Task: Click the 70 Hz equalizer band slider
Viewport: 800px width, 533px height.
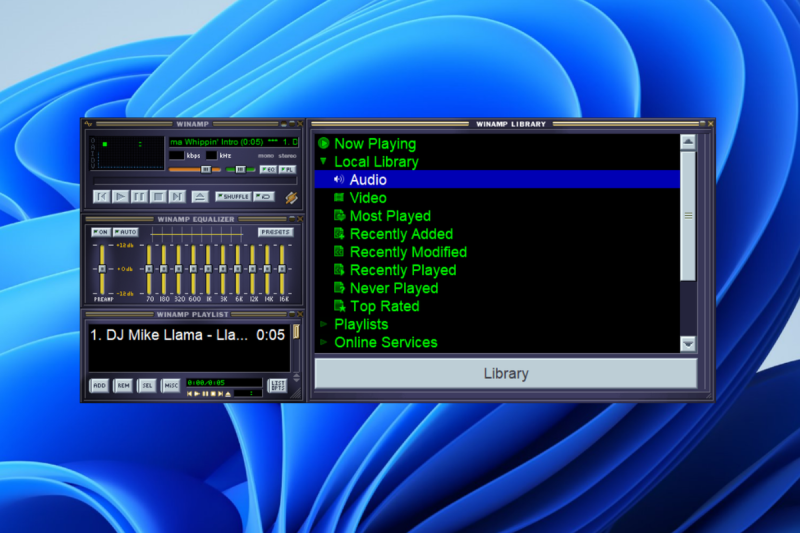Action: tap(149, 269)
